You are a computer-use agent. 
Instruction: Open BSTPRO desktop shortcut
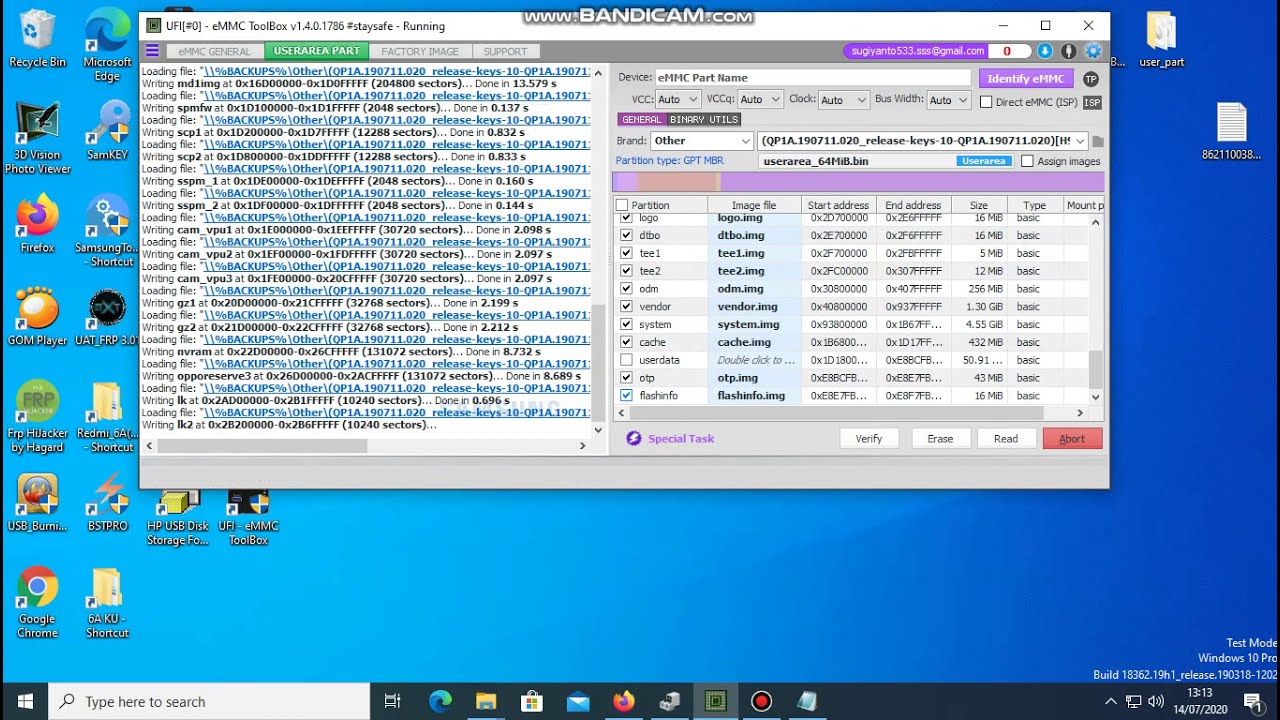click(107, 503)
